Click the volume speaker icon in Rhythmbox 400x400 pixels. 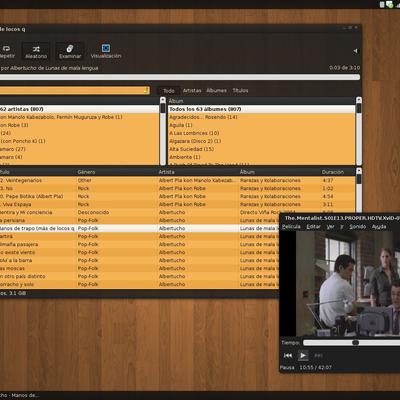point(356,51)
